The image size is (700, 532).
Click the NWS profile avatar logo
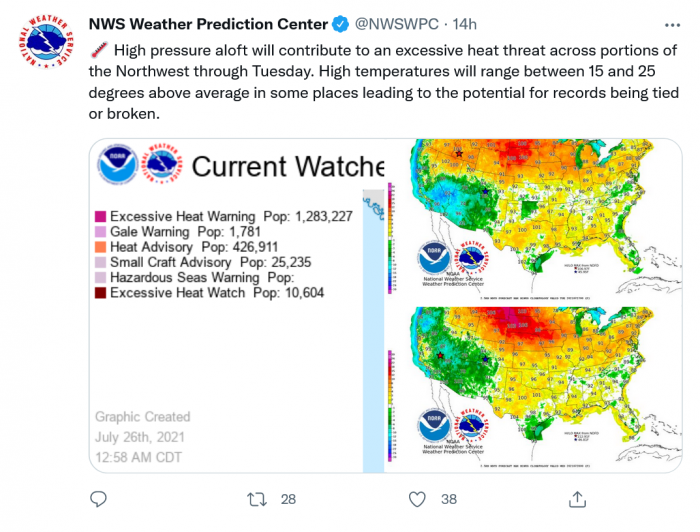46,41
